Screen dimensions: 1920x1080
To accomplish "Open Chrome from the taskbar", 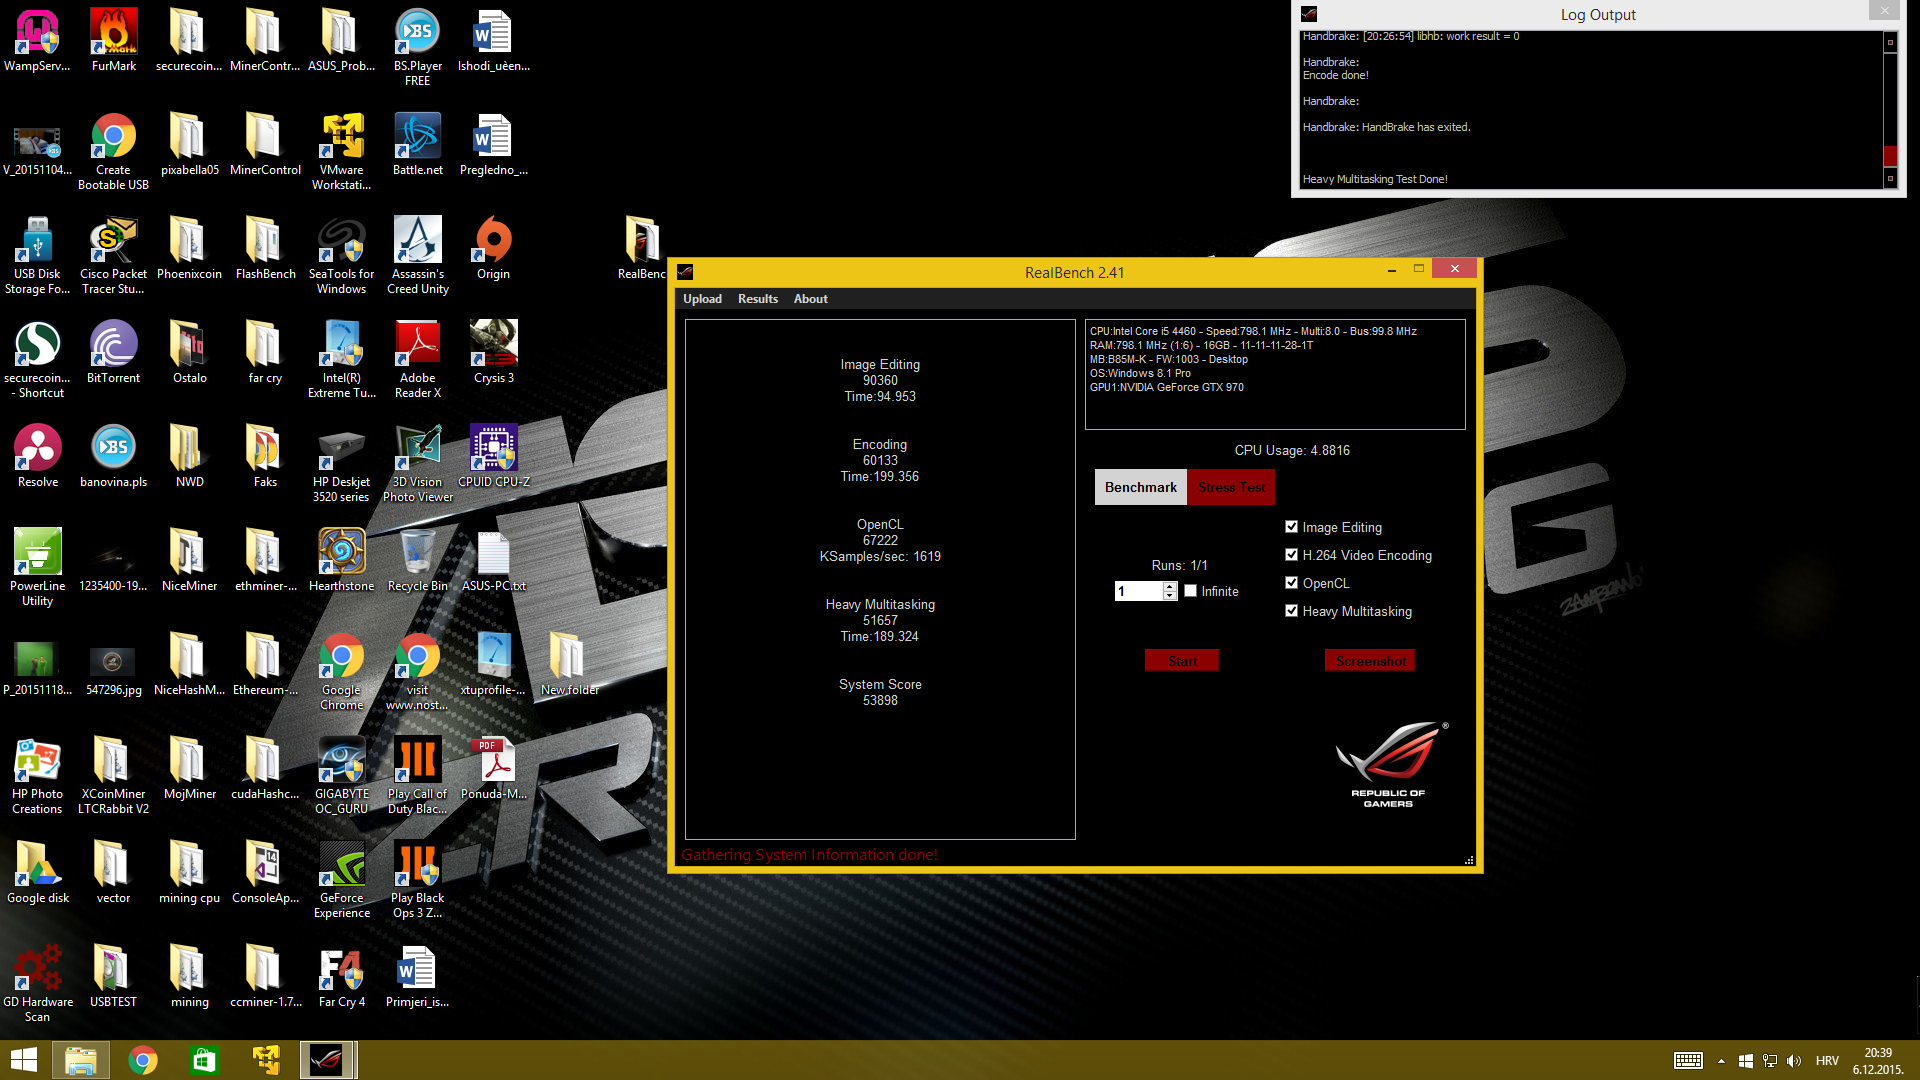I will [143, 1060].
